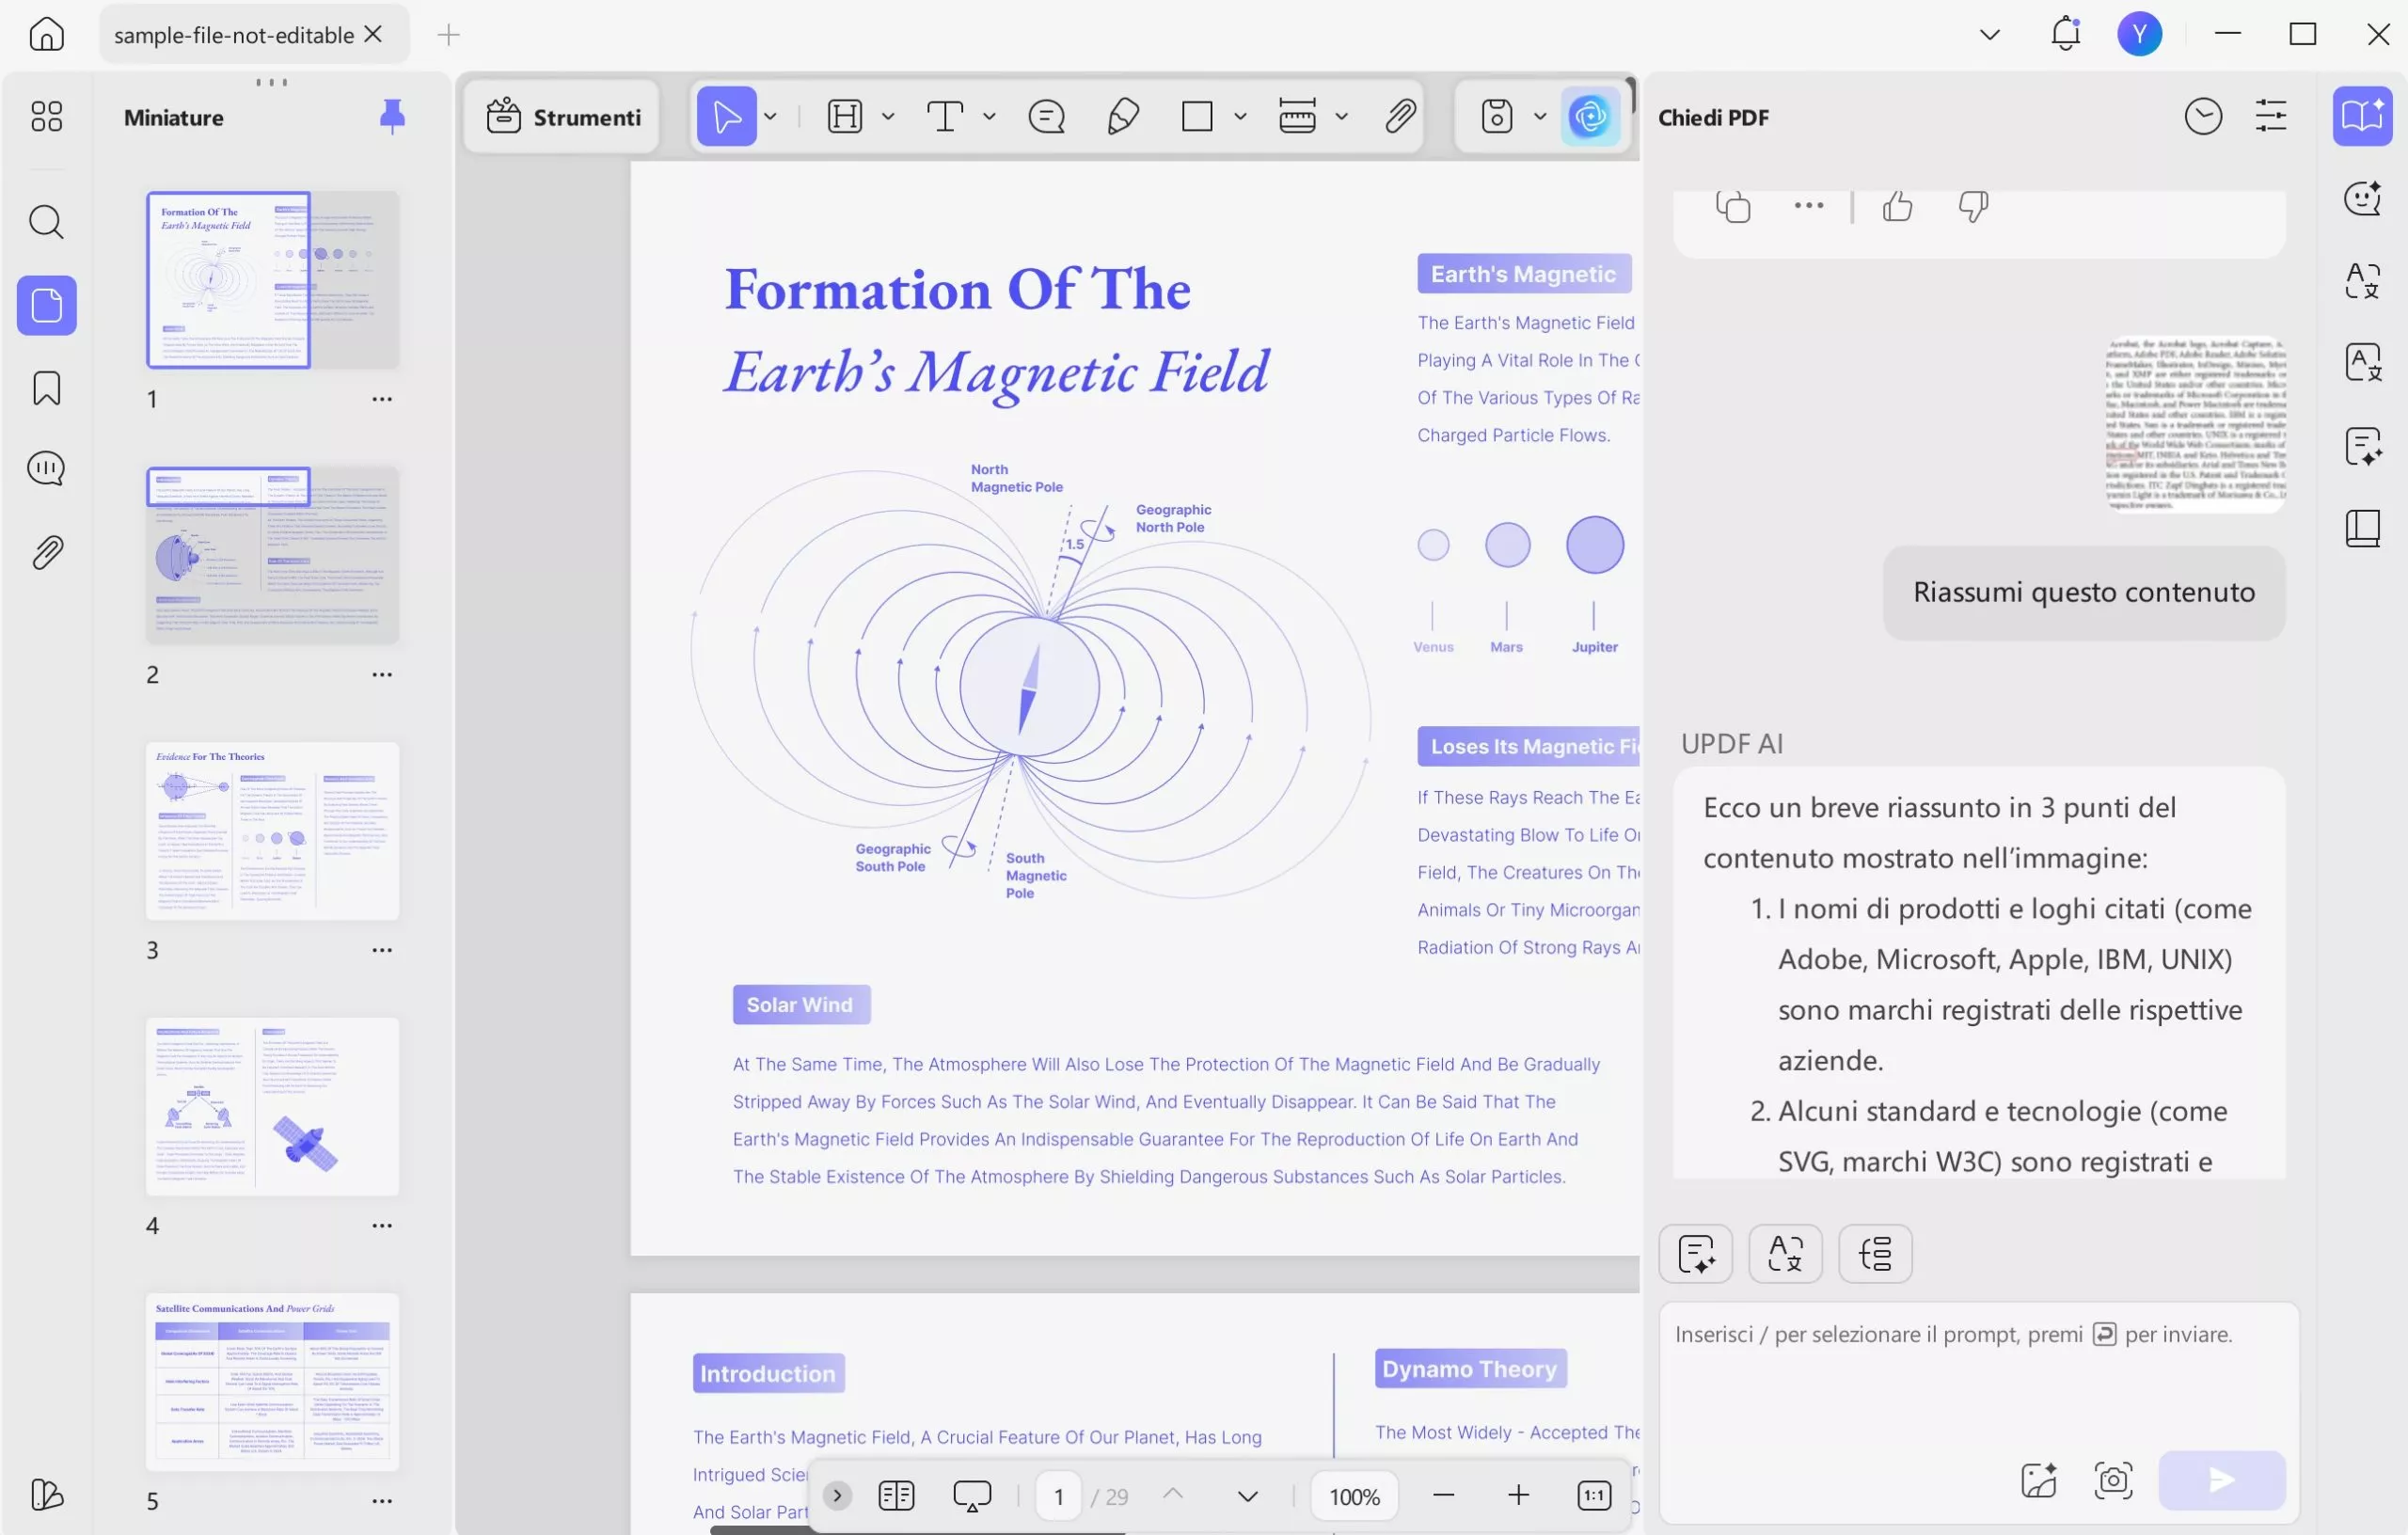Select the rectangle shape tool
Image resolution: width=2408 pixels, height=1535 pixels.
[1197, 117]
